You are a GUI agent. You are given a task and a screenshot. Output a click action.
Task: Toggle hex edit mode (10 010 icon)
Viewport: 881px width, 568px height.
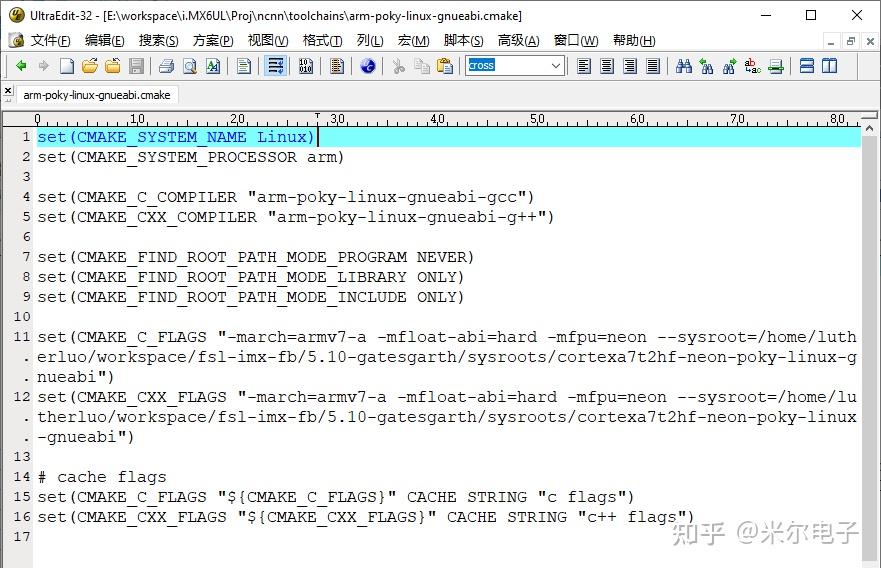point(306,66)
